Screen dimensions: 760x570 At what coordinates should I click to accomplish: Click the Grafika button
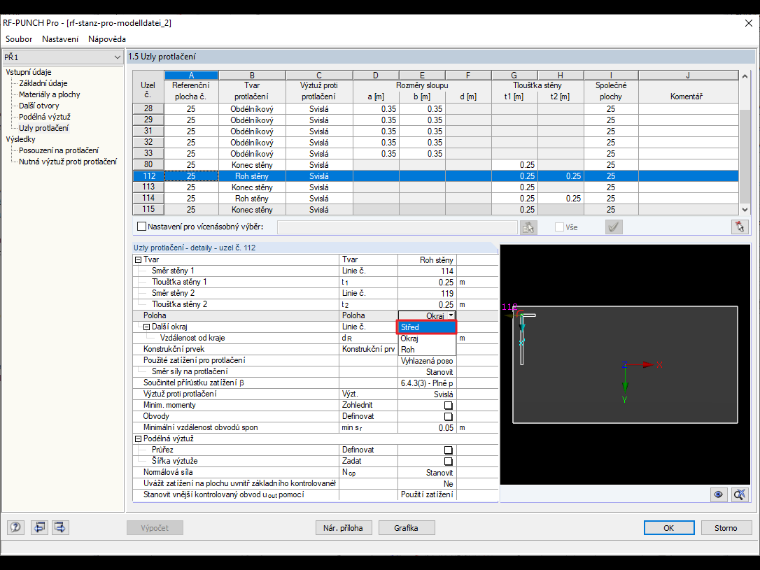tap(406, 528)
